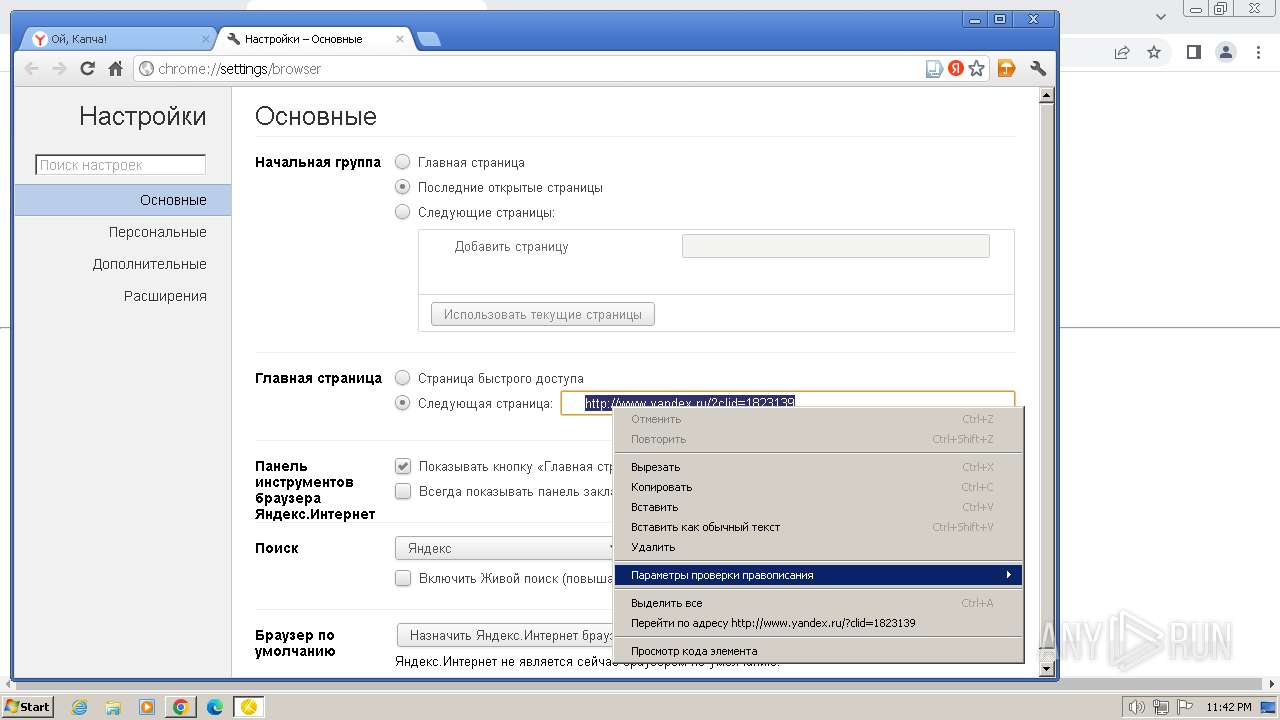
Task: Click the settings page scrollbar up arrow
Action: (1047, 96)
